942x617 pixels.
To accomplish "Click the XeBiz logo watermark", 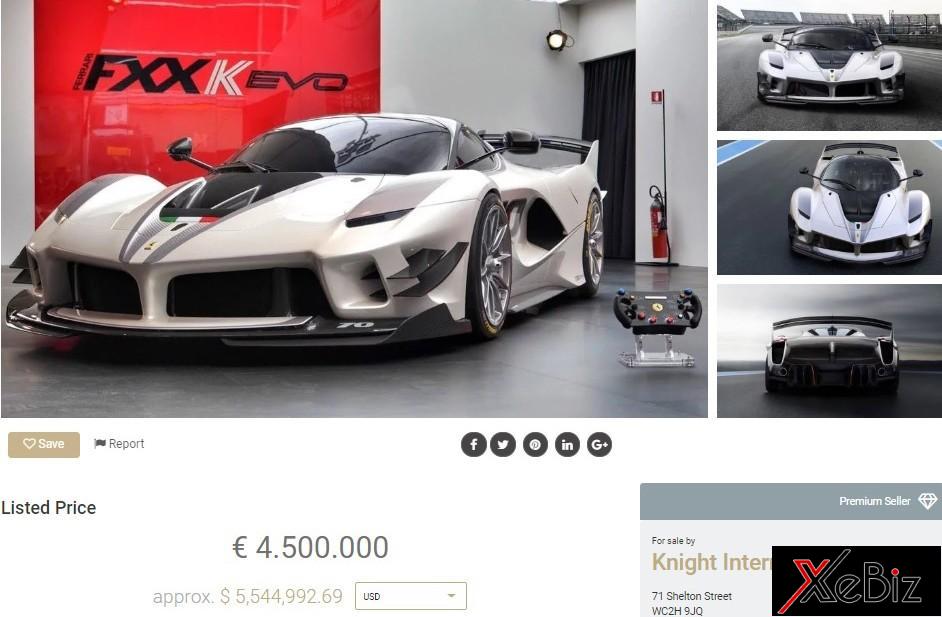I will click(x=855, y=580).
